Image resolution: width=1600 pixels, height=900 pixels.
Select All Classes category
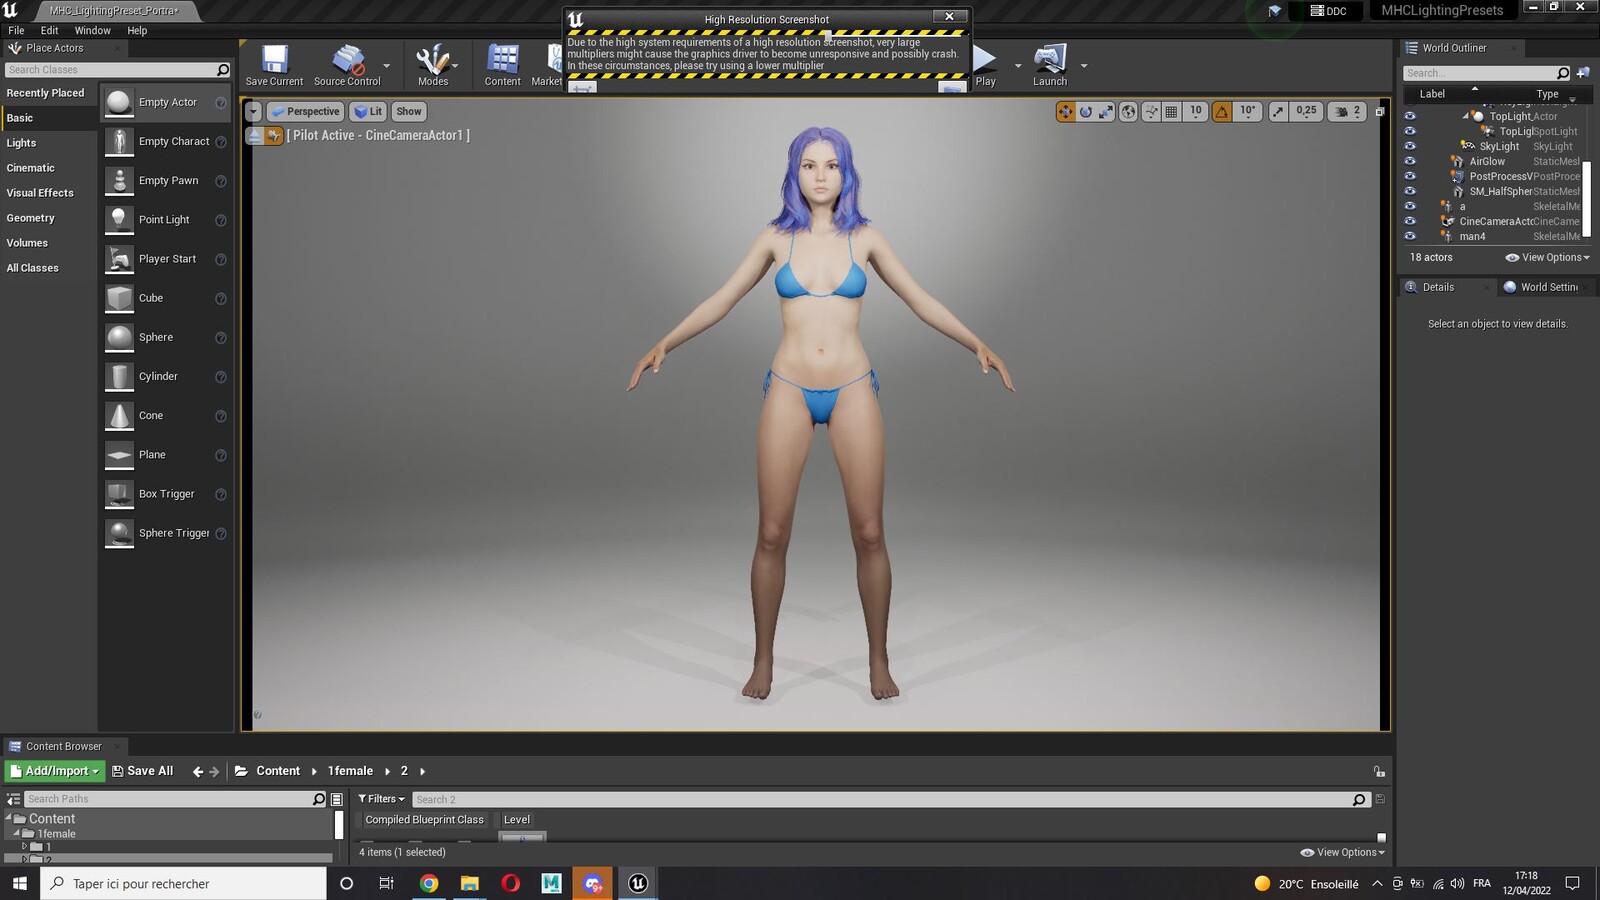click(32, 268)
